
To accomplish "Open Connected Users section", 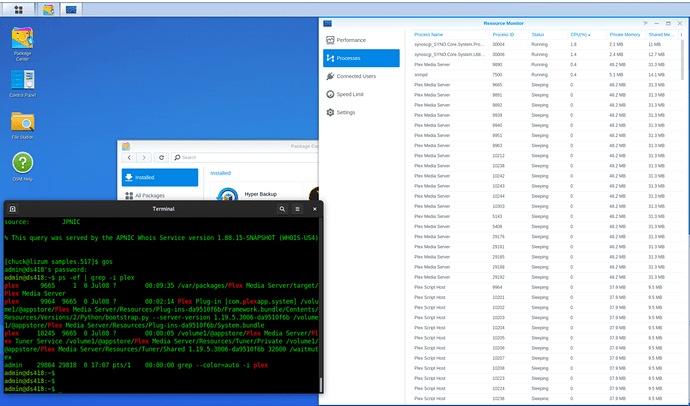I will 361,76.
